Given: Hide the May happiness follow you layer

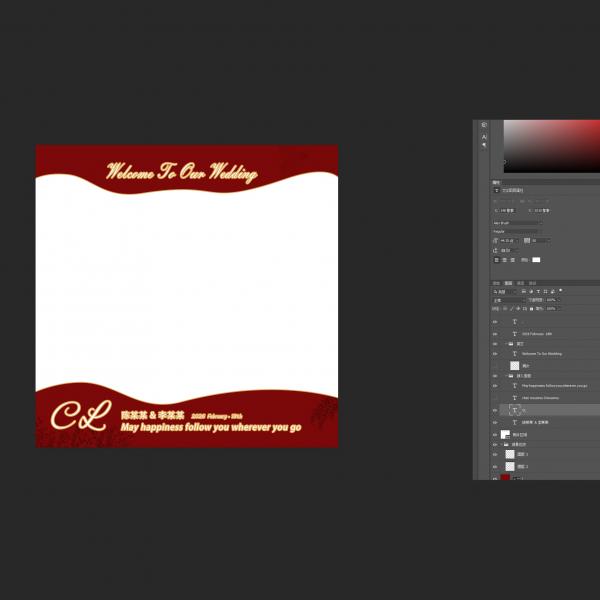Looking at the screenshot, I should 495,385.
